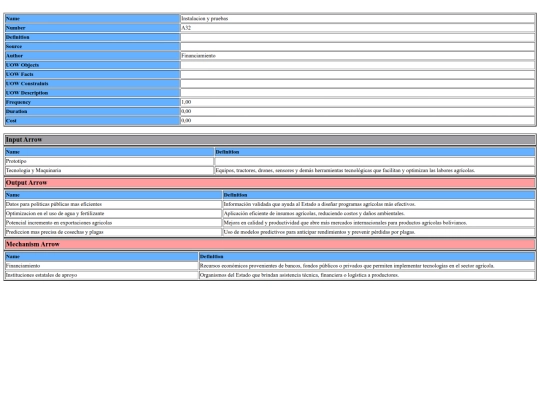Click the definition 'Uso de modelos predictivos'

coord(319,232)
